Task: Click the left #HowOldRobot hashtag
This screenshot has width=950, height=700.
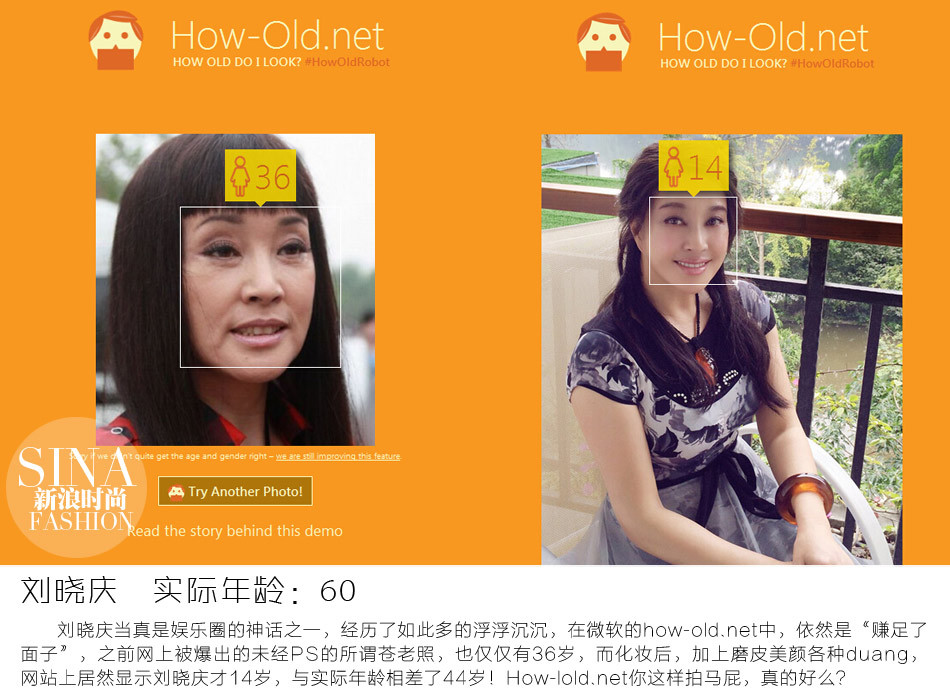Action: (347, 62)
